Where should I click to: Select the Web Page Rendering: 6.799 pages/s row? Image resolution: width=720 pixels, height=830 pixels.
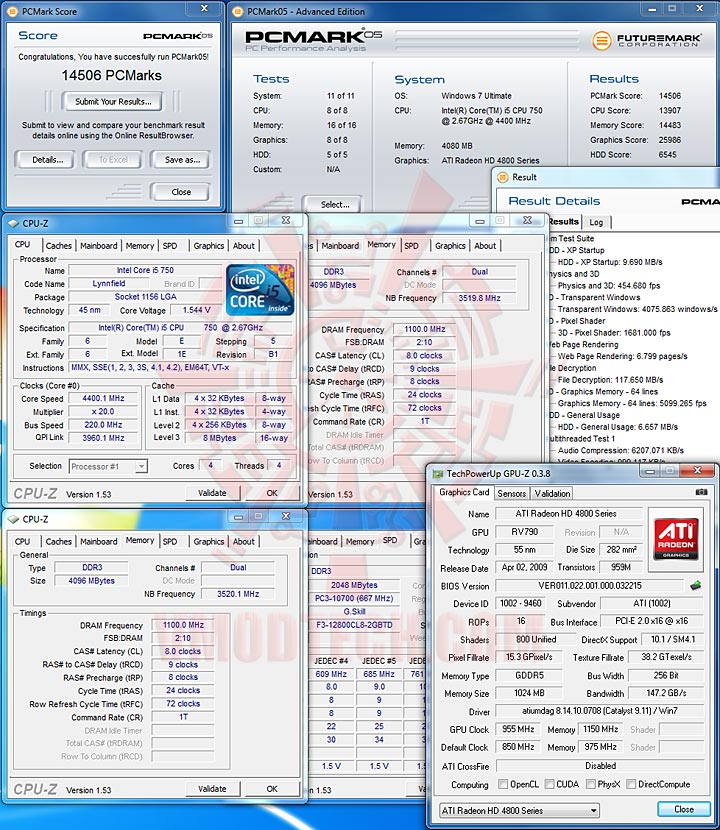point(622,356)
